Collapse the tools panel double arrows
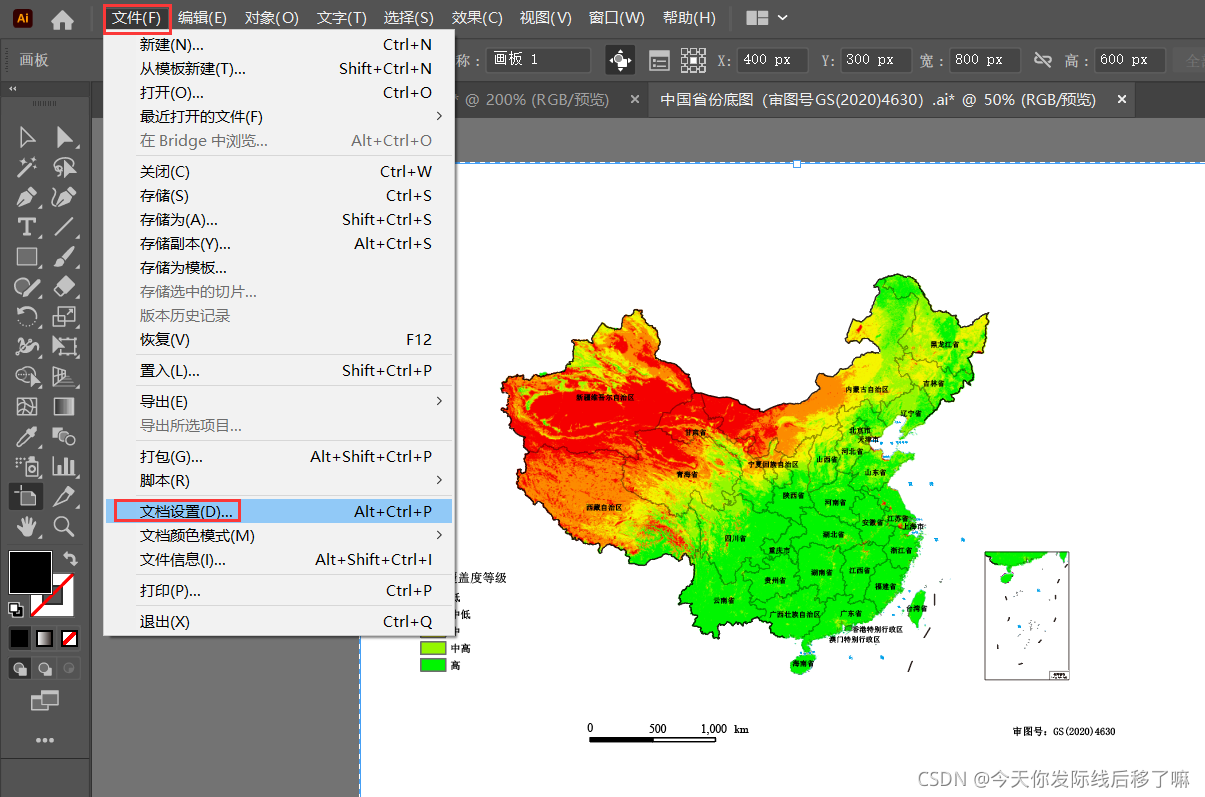This screenshot has width=1205, height=797. [14, 89]
